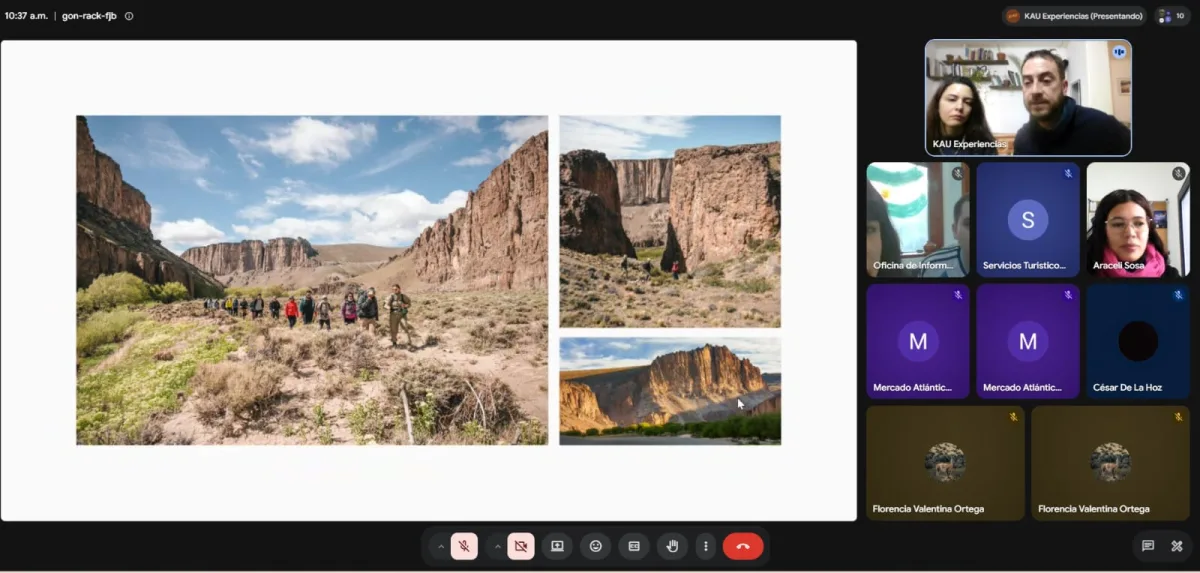Click the gon-rack-fjb meeting code

[89, 16]
